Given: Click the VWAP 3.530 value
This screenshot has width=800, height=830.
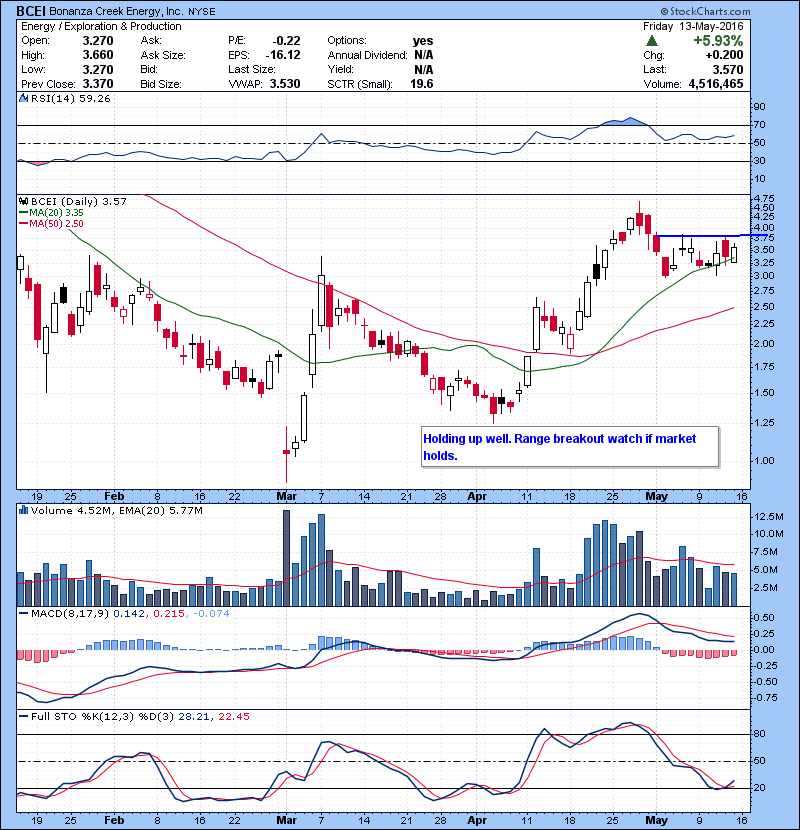Looking at the screenshot, I should [285, 84].
